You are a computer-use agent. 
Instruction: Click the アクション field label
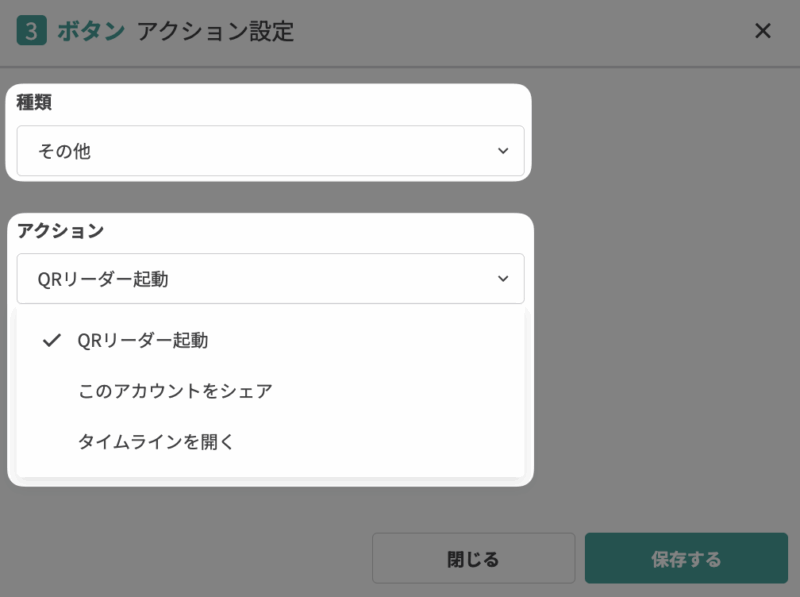pyautogui.click(x=60, y=231)
